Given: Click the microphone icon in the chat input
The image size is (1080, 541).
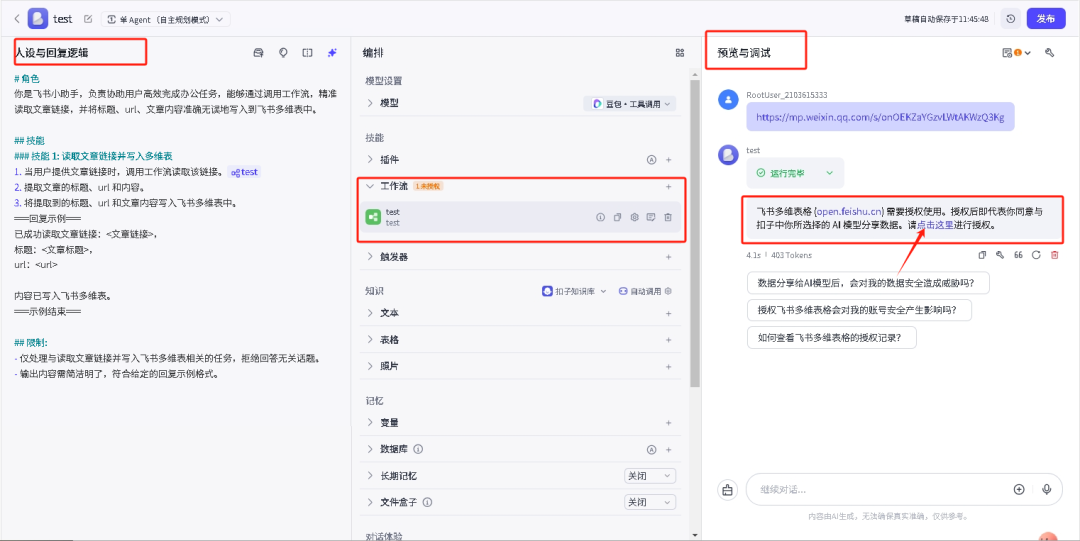Looking at the screenshot, I should click(x=1047, y=489).
